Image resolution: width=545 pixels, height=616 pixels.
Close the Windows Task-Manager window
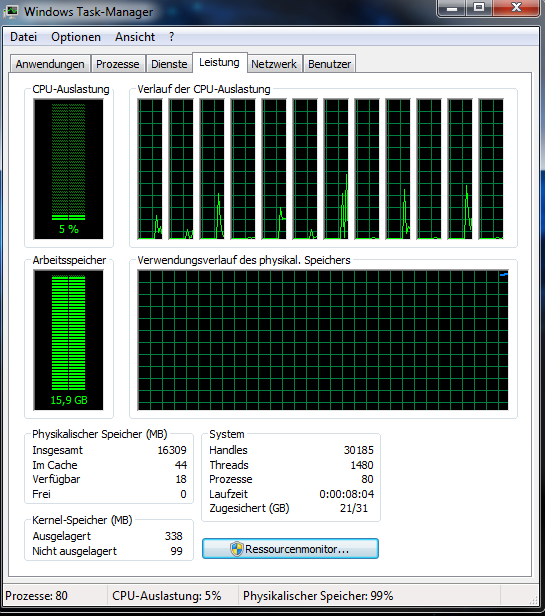[x=516, y=8]
